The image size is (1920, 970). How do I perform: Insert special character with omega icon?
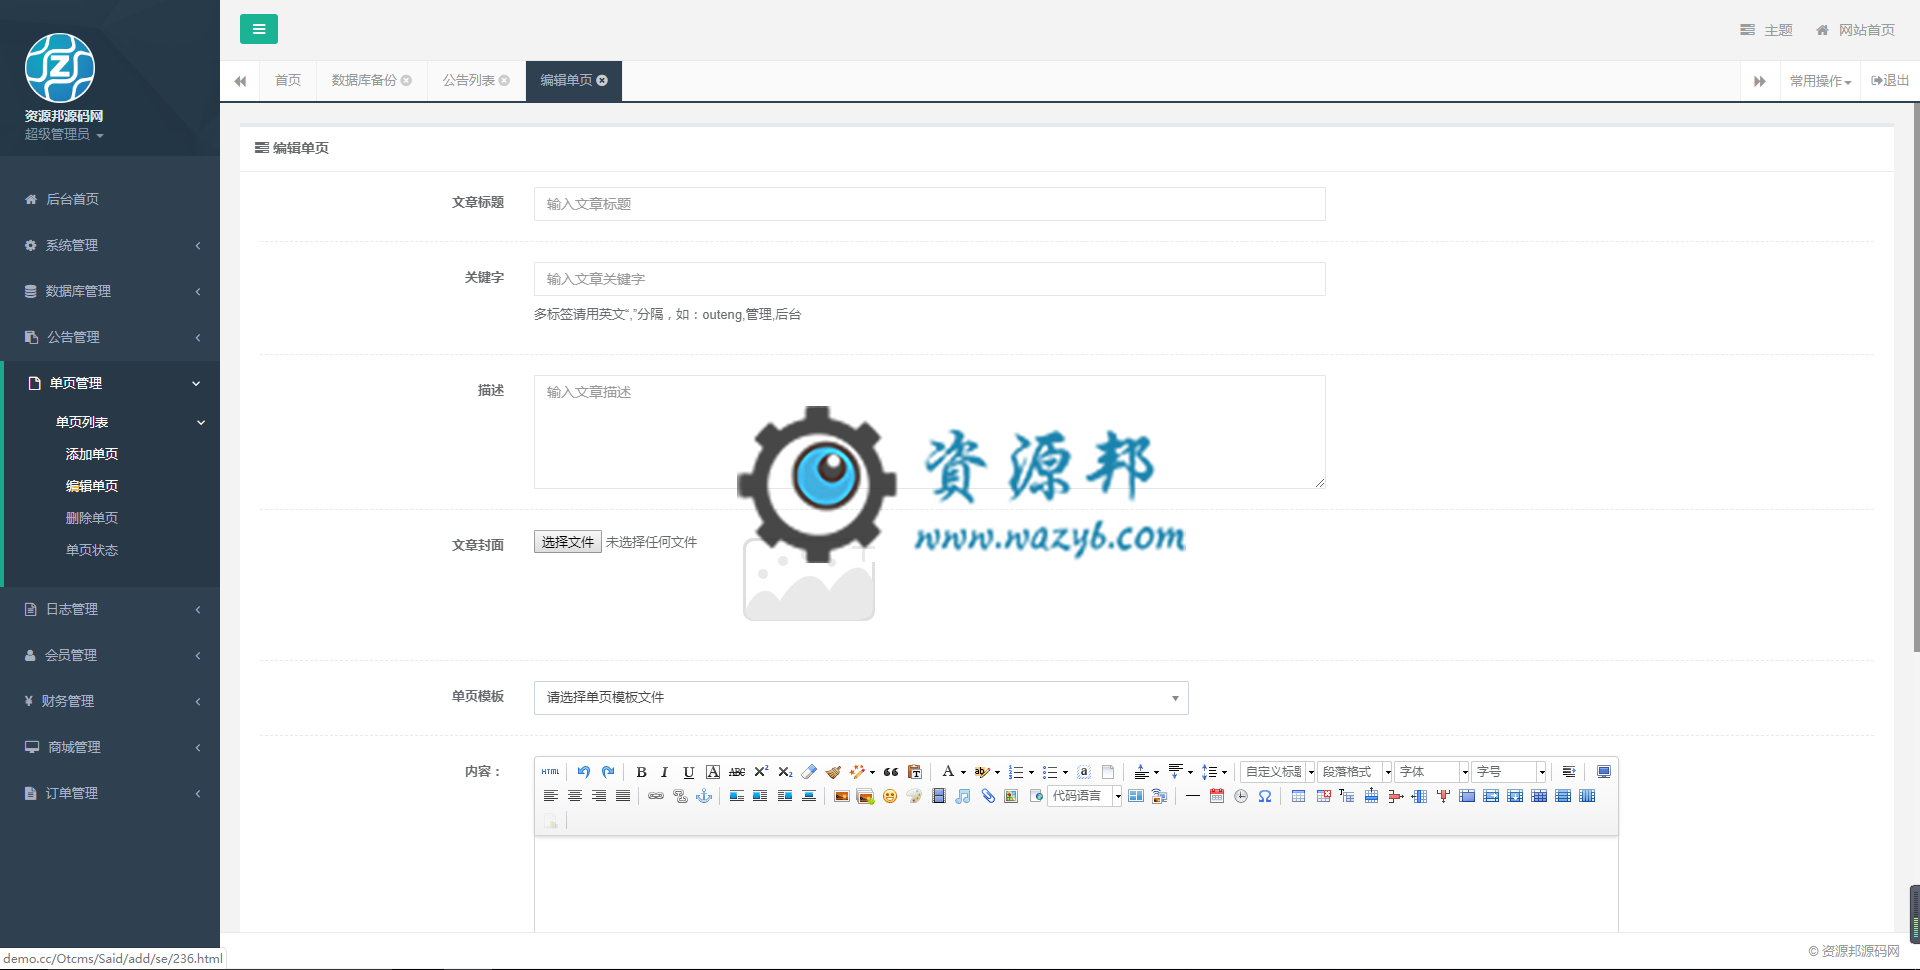pyautogui.click(x=1265, y=796)
